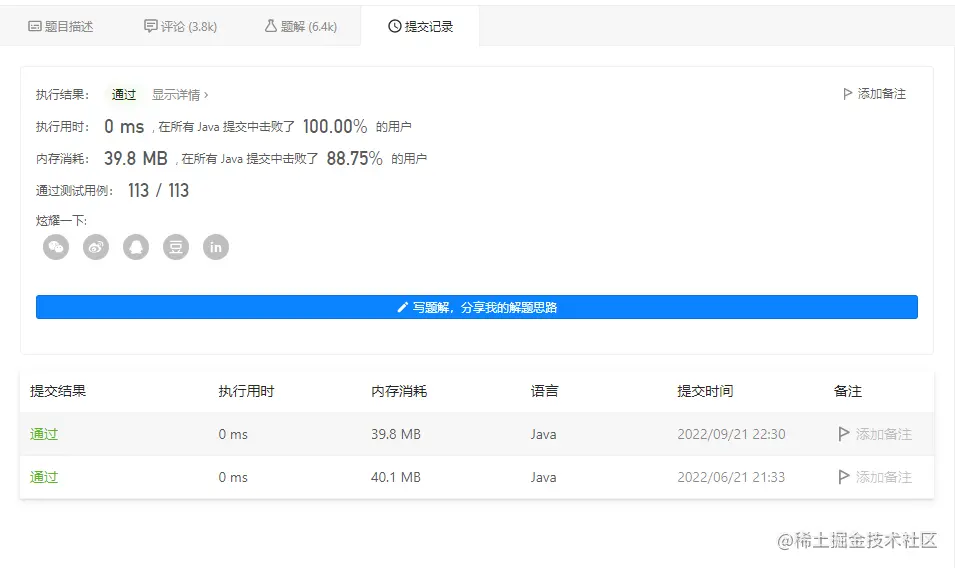Expand 显示详情 for the result
Image resolution: width=955 pixels, height=568 pixels.
click(180, 94)
